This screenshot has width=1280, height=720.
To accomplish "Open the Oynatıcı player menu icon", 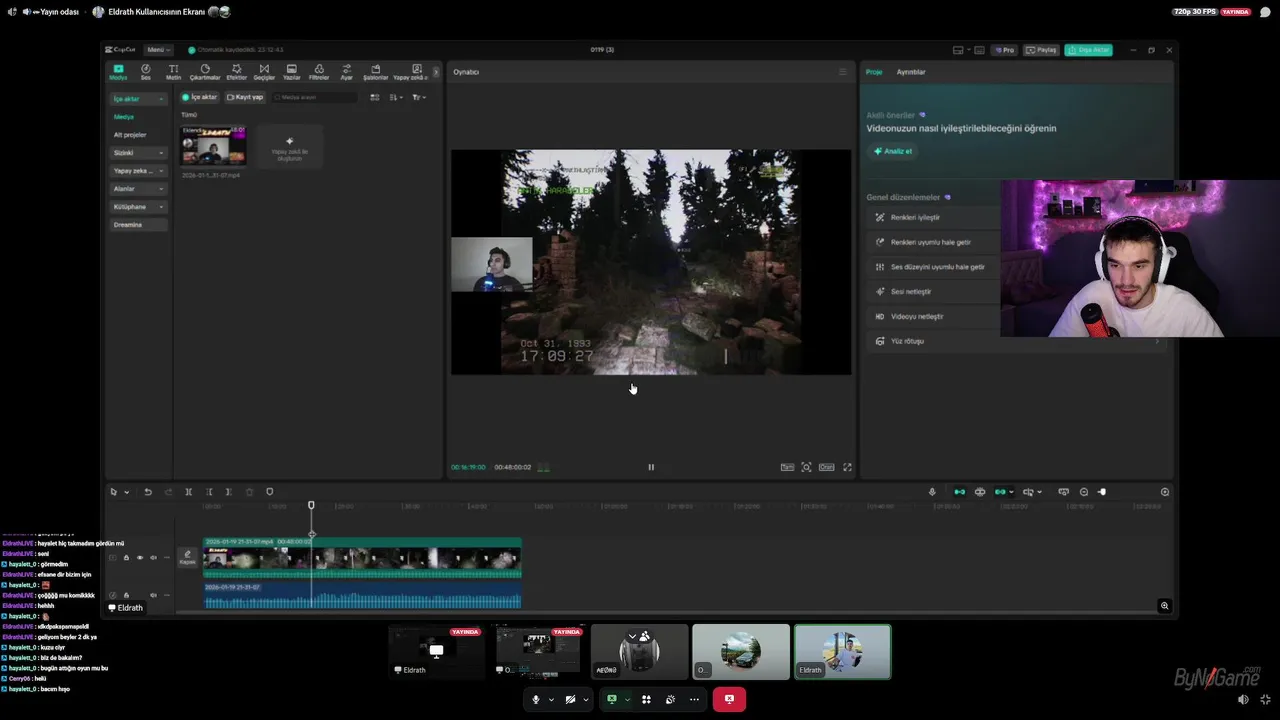I will [x=842, y=72].
